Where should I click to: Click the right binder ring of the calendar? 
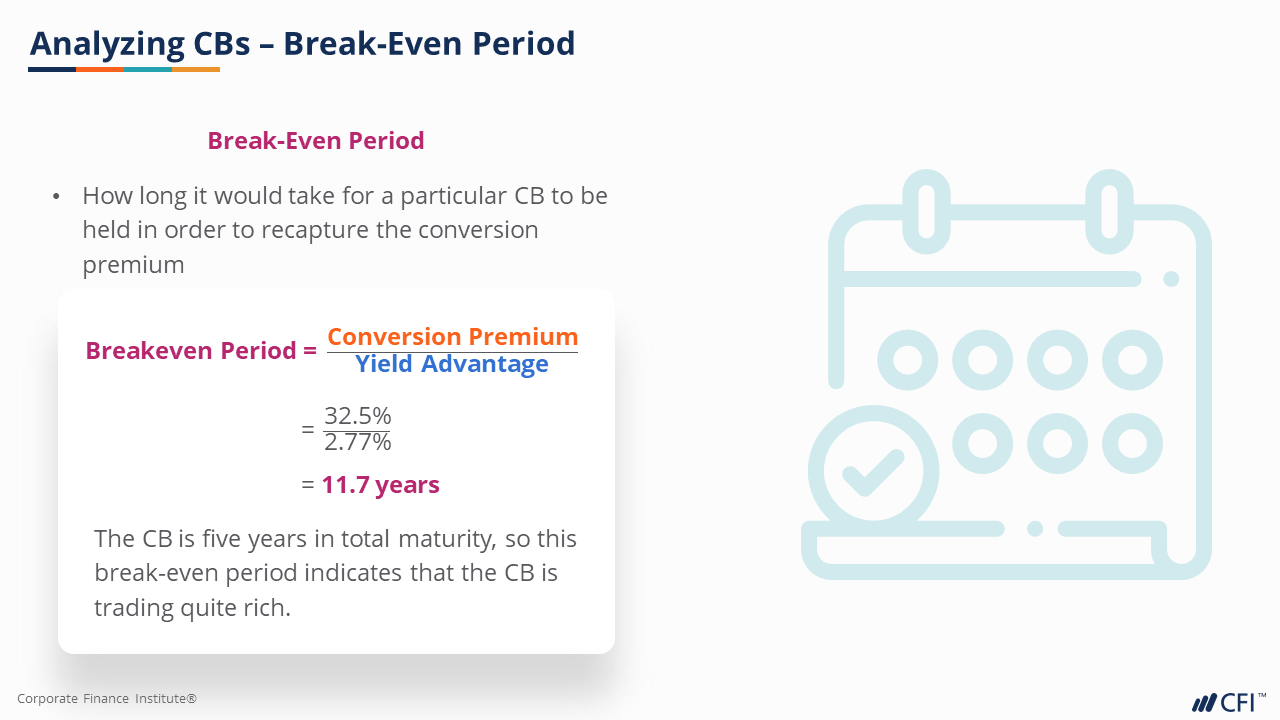click(1109, 208)
